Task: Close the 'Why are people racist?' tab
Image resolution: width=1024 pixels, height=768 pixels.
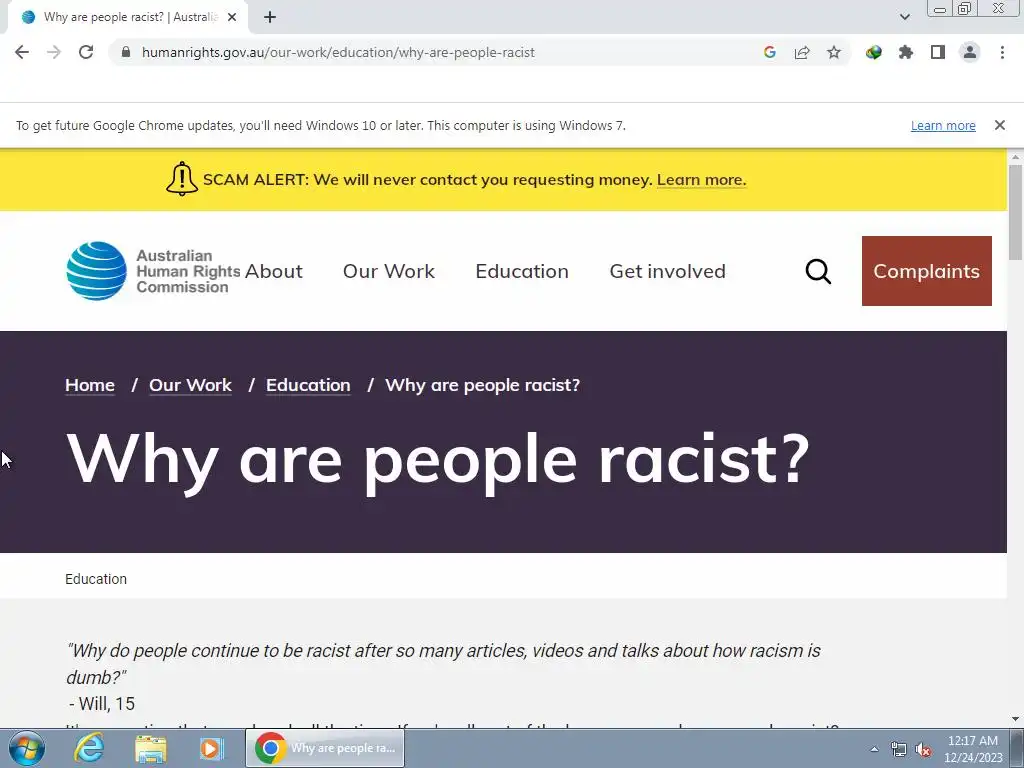Action: 232,18
